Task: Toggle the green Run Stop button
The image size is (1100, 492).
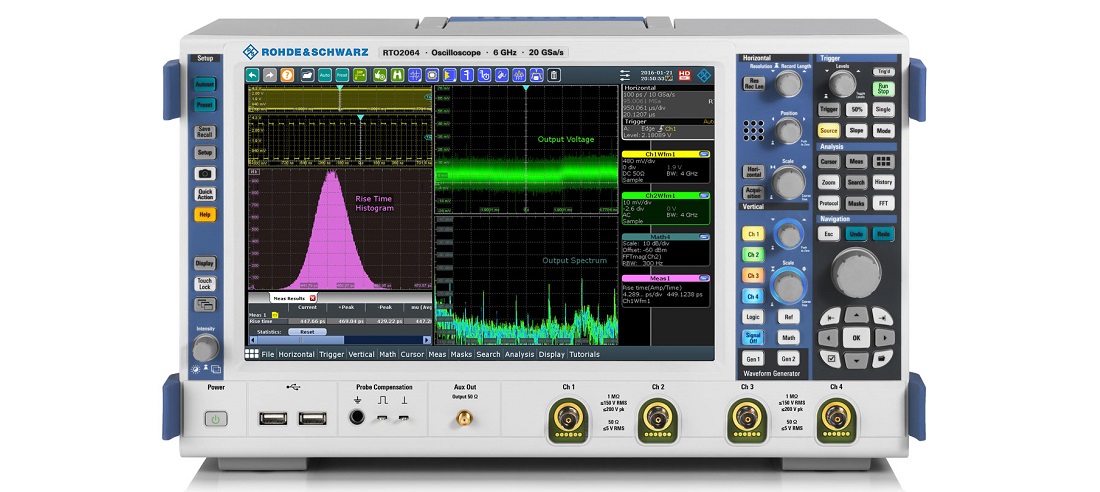Action: coord(883,89)
